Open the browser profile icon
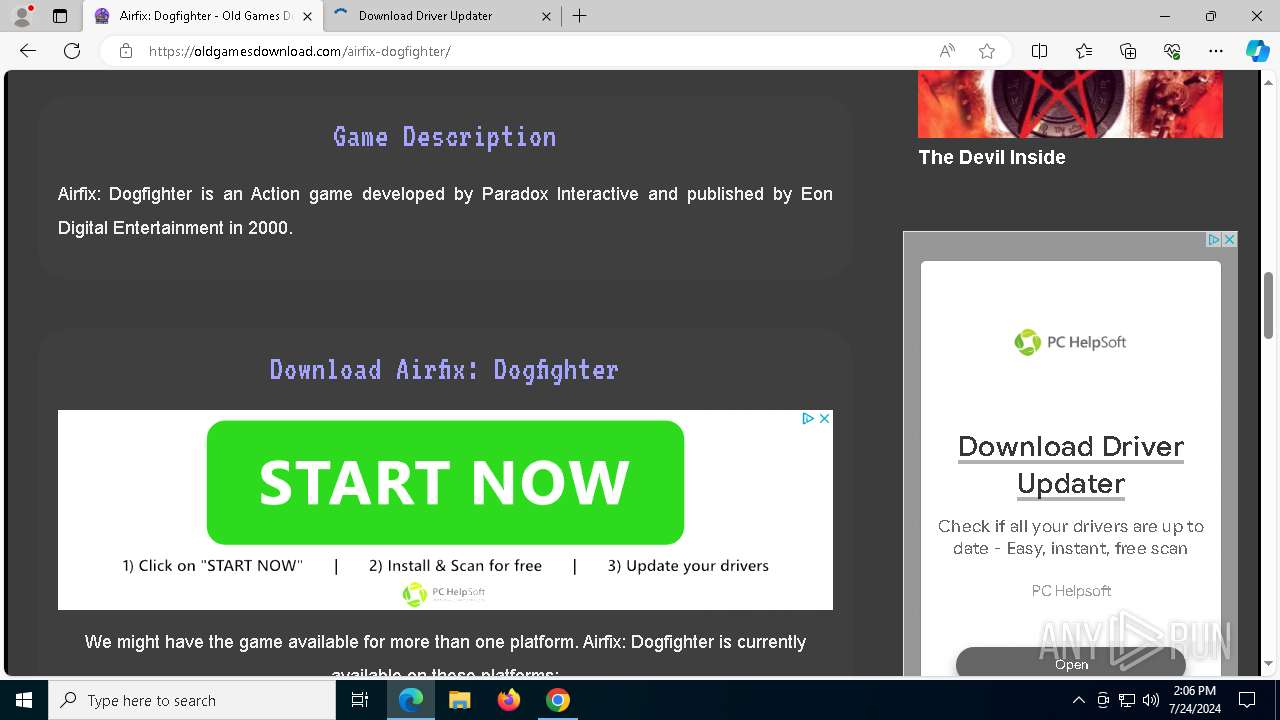The height and width of the screenshot is (720, 1280). tap(22, 16)
